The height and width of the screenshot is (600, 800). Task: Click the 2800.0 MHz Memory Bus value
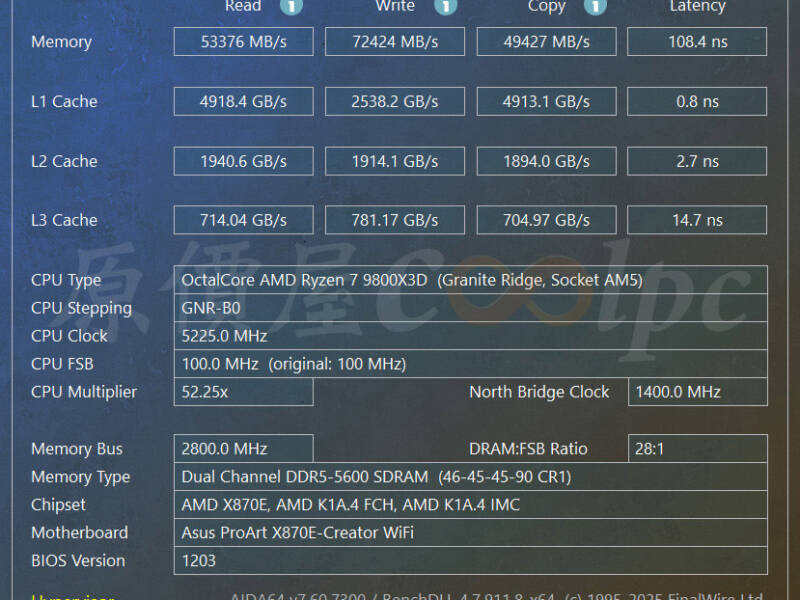click(x=243, y=448)
